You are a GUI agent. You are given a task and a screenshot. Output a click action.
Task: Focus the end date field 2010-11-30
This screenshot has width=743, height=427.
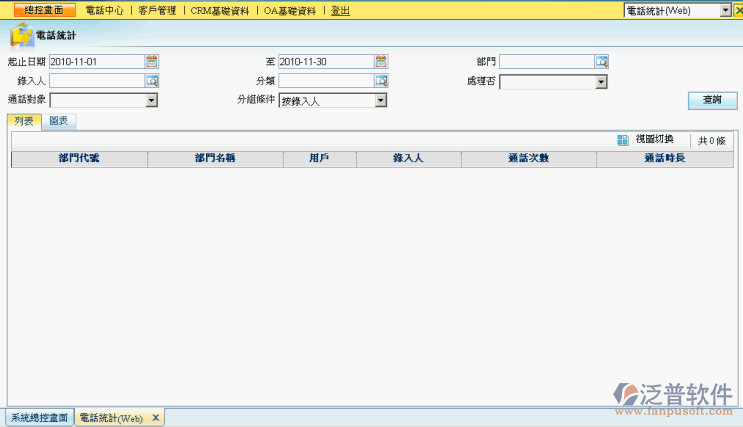[326, 61]
